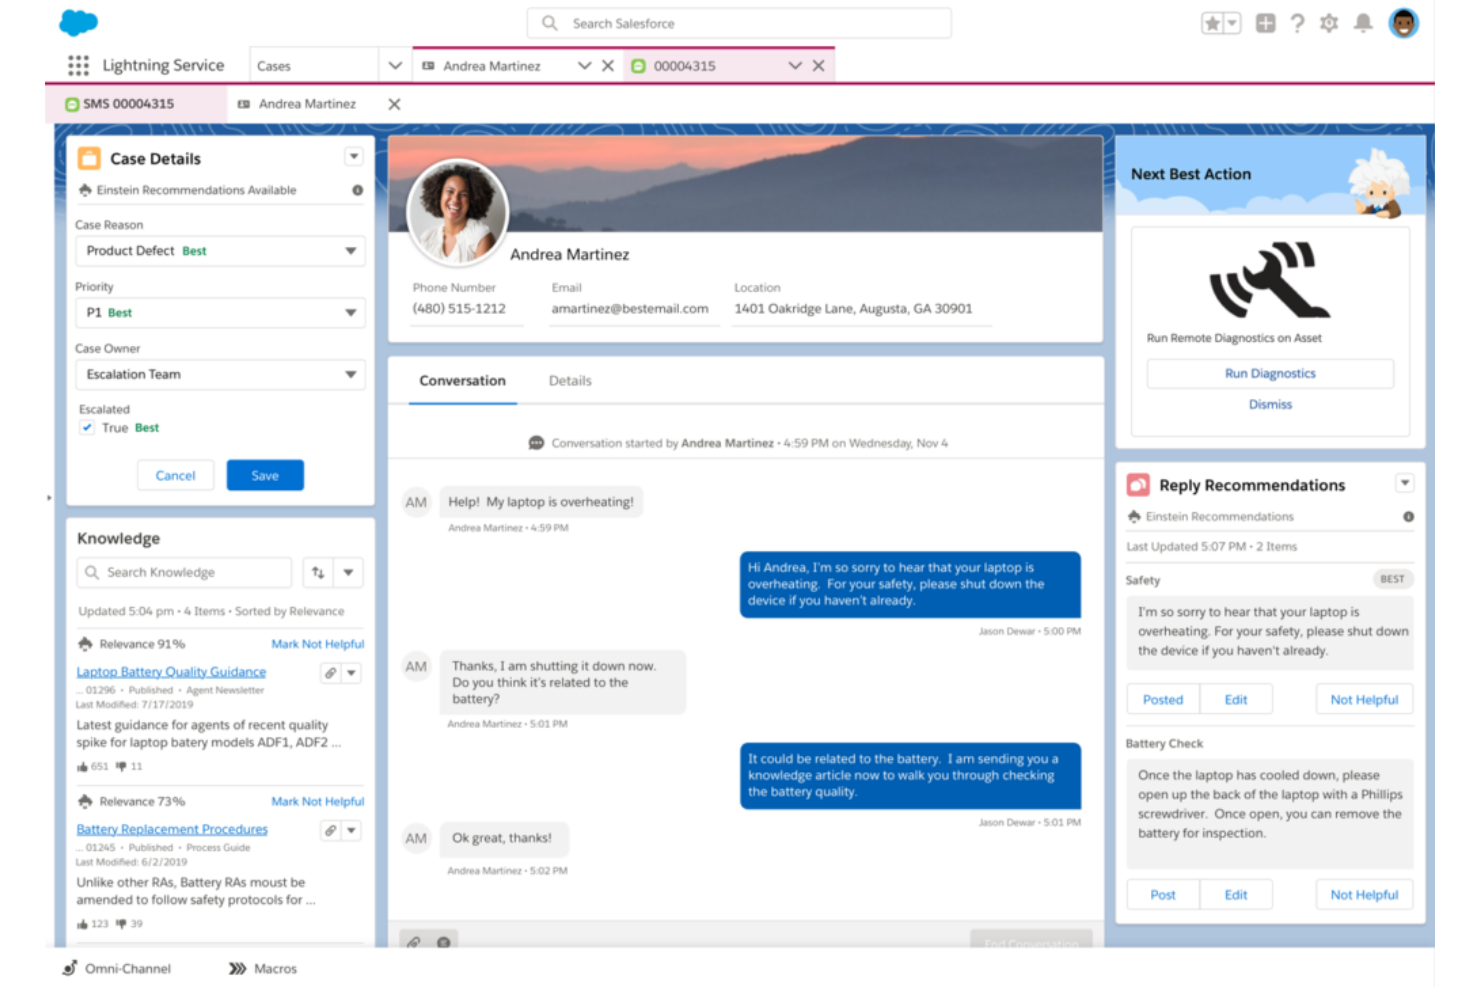The image size is (1480, 987).
Task: Click the profile avatar picture
Action: (x=1403, y=22)
